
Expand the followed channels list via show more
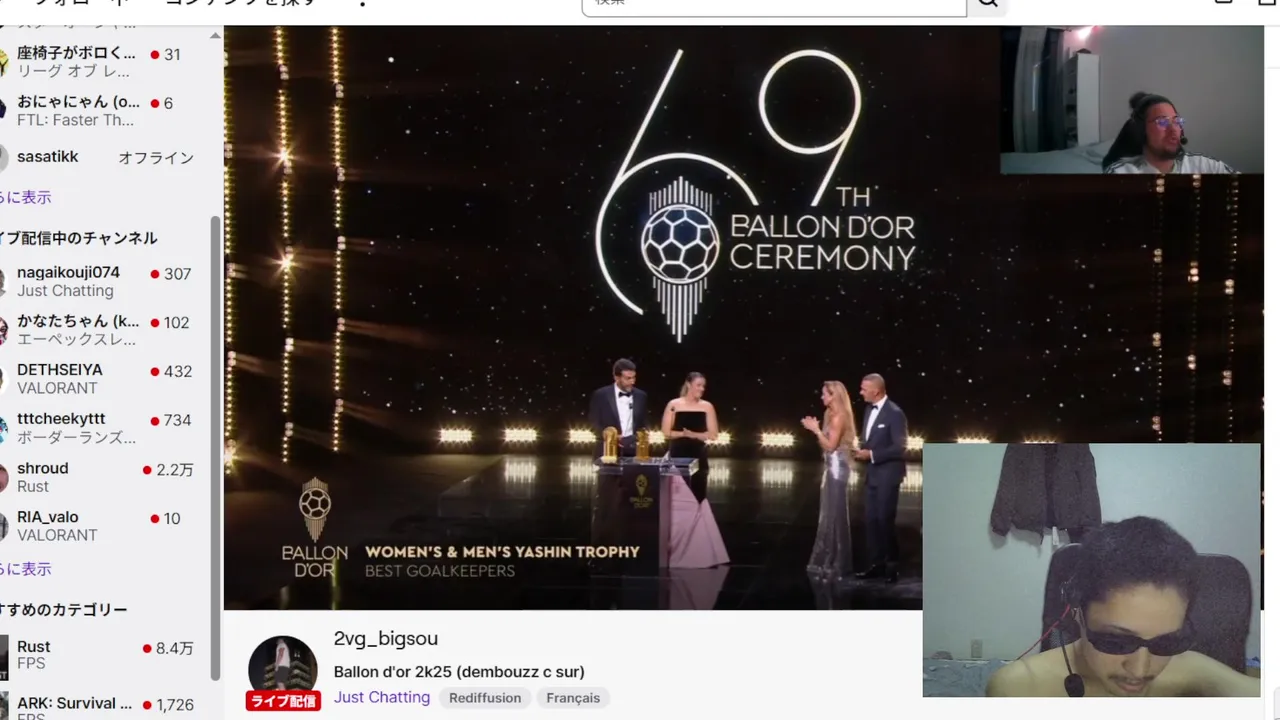(25, 197)
